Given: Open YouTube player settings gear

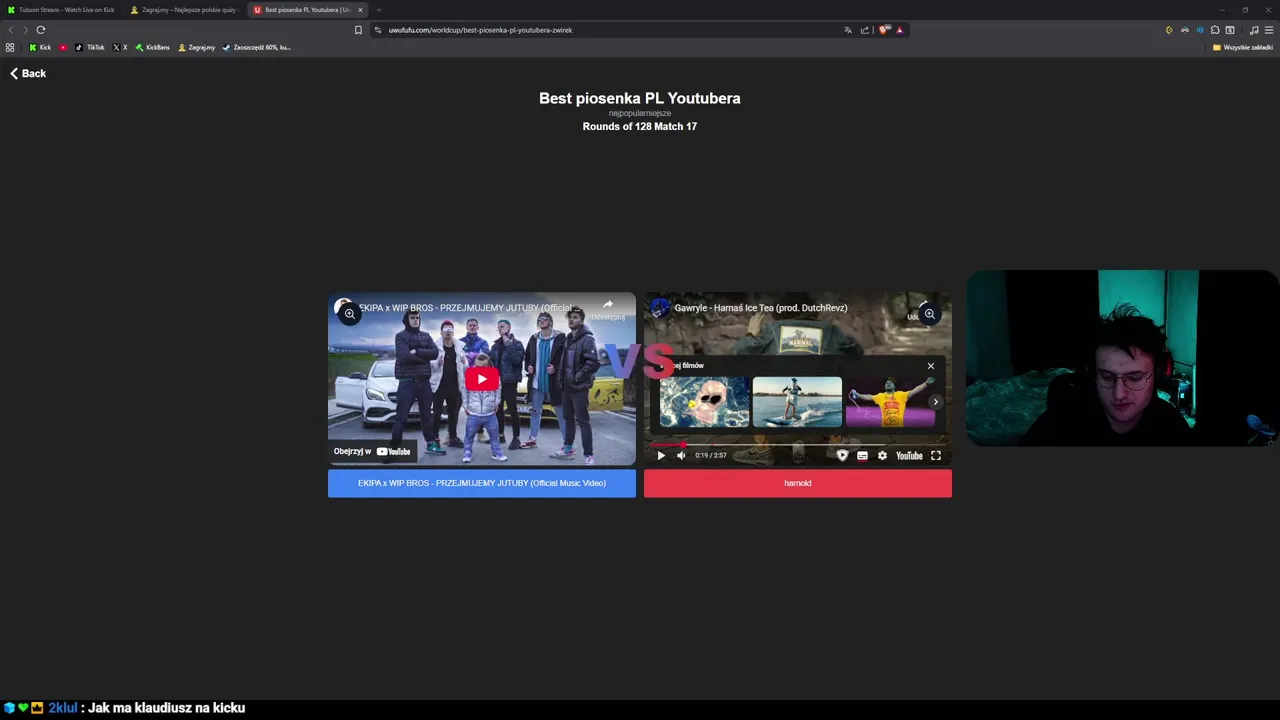Looking at the screenshot, I should 882,456.
